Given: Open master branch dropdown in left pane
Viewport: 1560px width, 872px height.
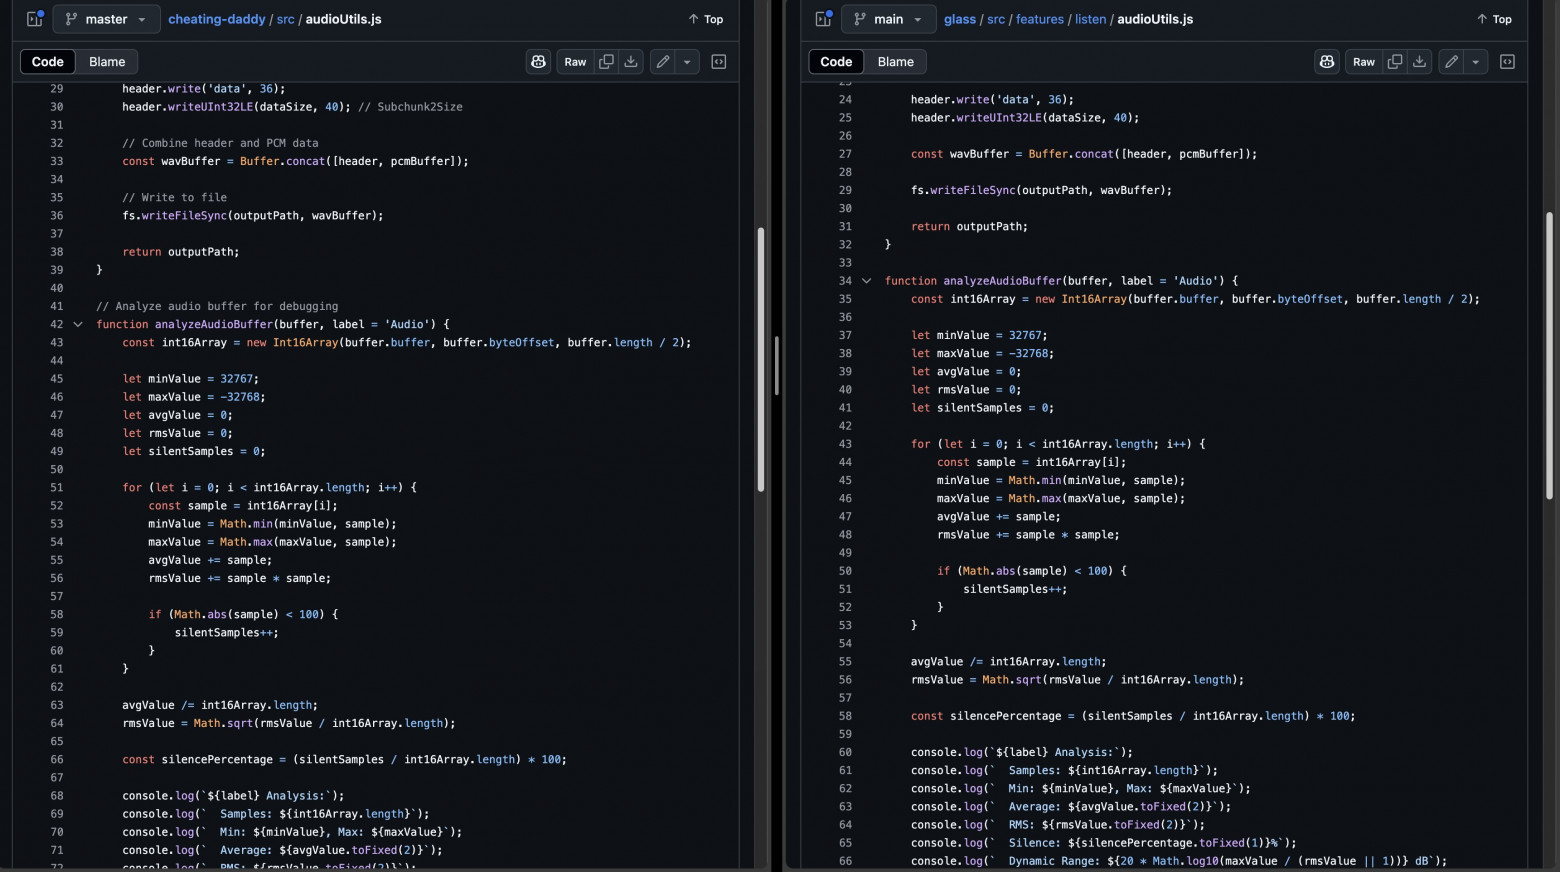Looking at the screenshot, I should click(106, 19).
